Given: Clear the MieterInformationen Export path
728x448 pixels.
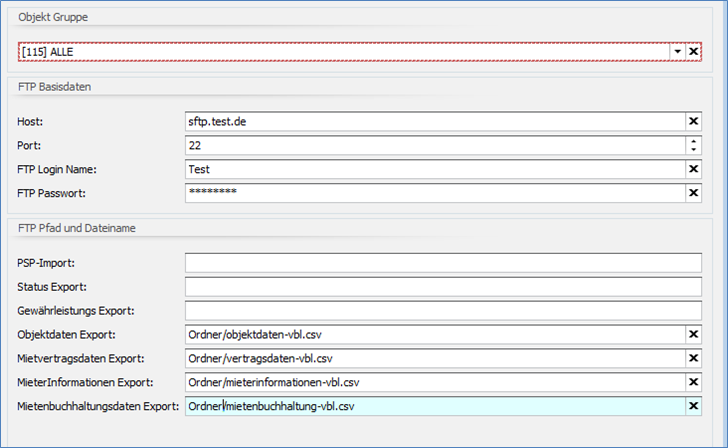Looking at the screenshot, I should [693, 382].
